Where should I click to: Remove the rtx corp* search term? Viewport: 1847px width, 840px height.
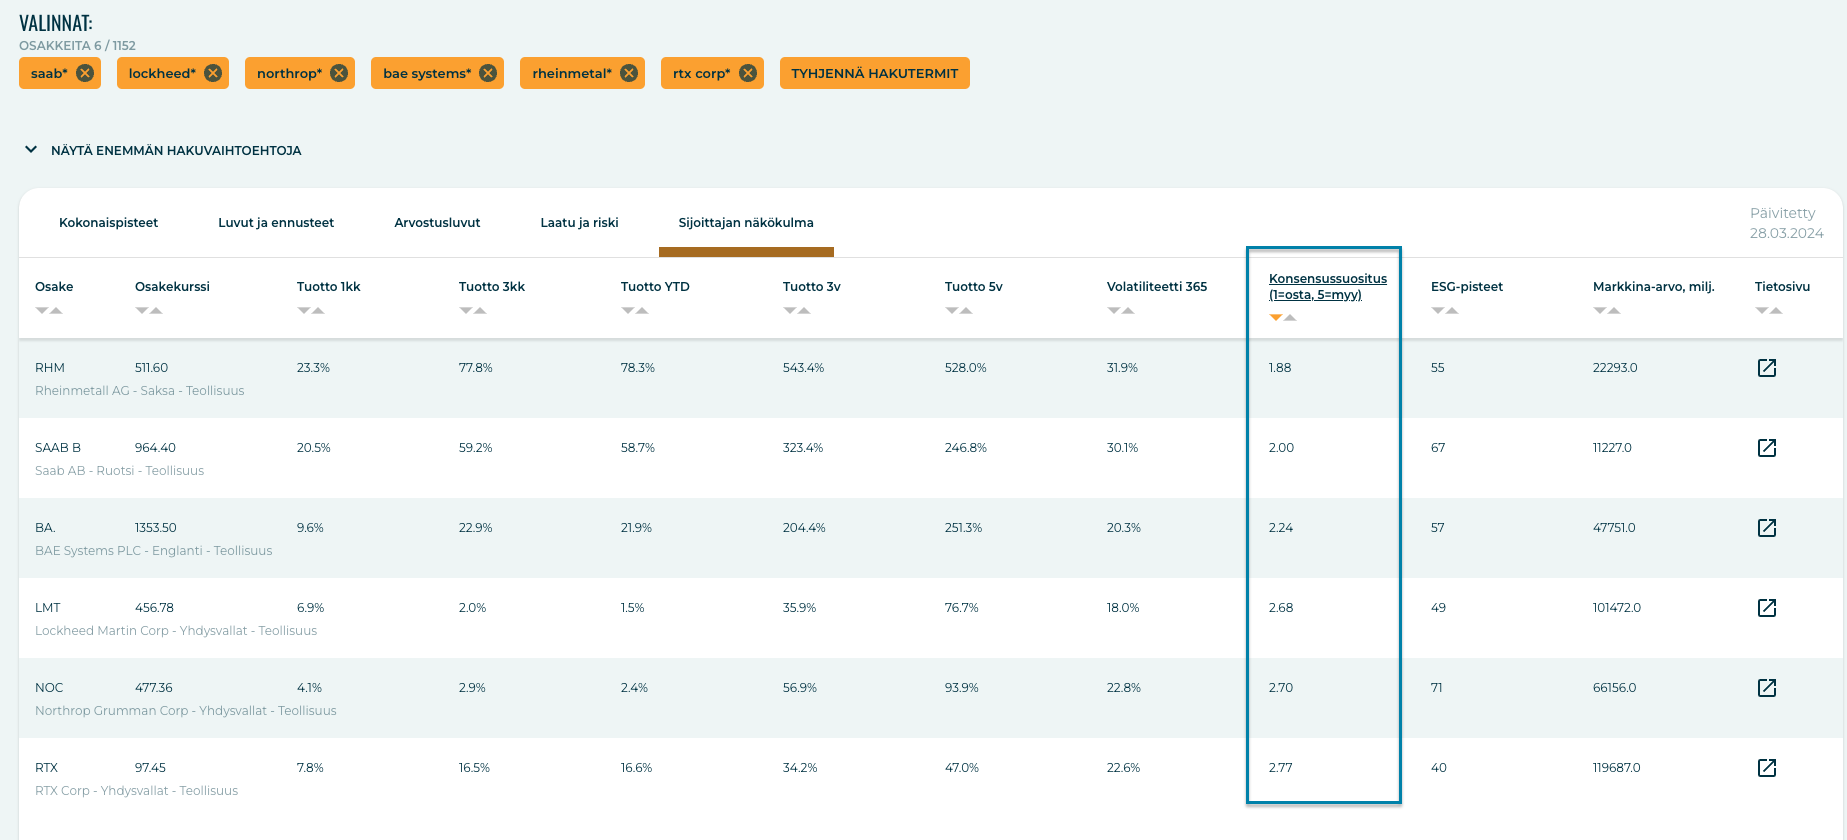[x=748, y=73]
